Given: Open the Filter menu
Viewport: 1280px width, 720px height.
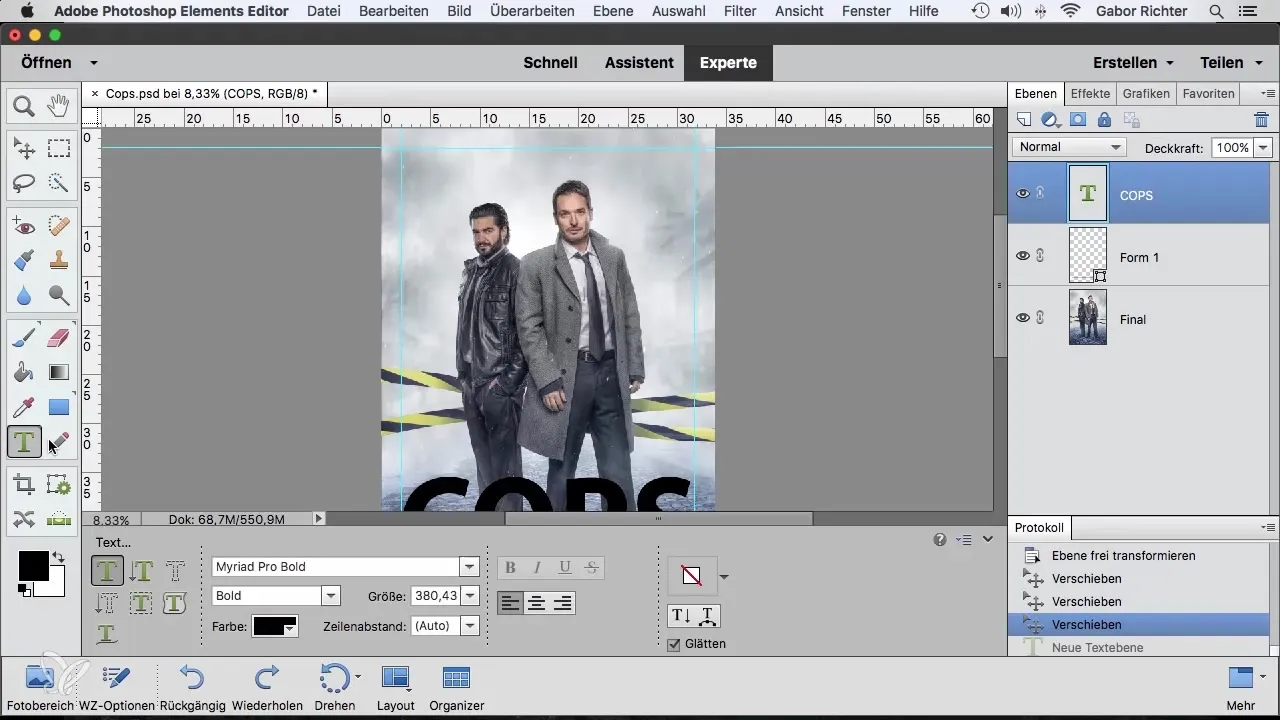Looking at the screenshot, I should [x=740, y=11].
